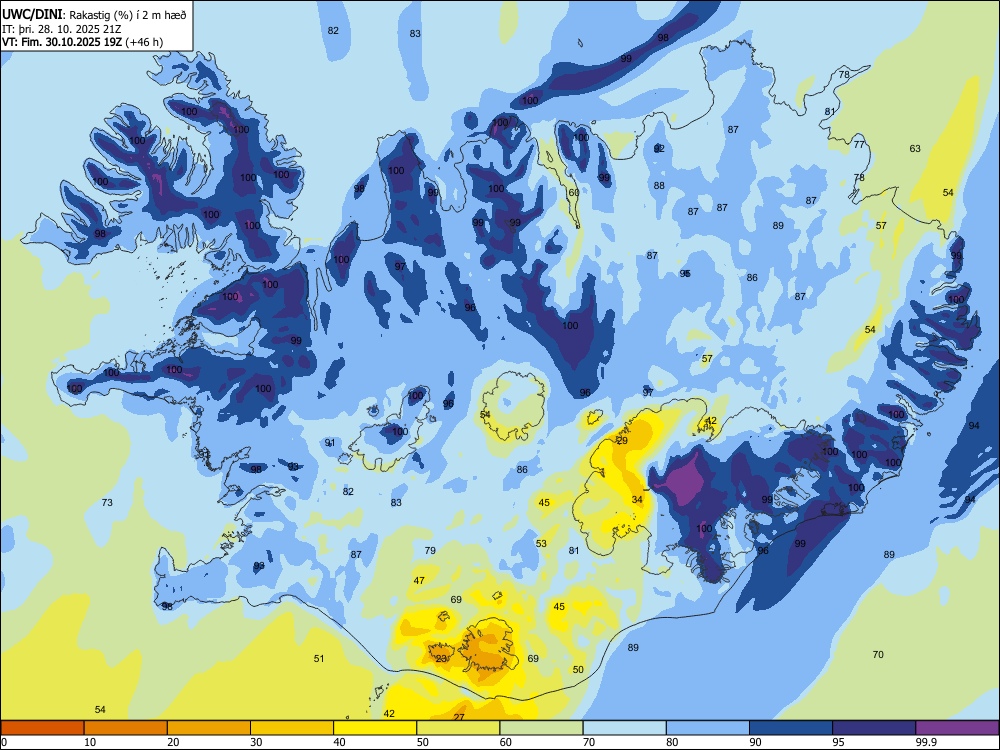The width and height of the screenshot is (1000, 750).
Task: Click the '23' humidity value on the map
Action: click(441, 659)
